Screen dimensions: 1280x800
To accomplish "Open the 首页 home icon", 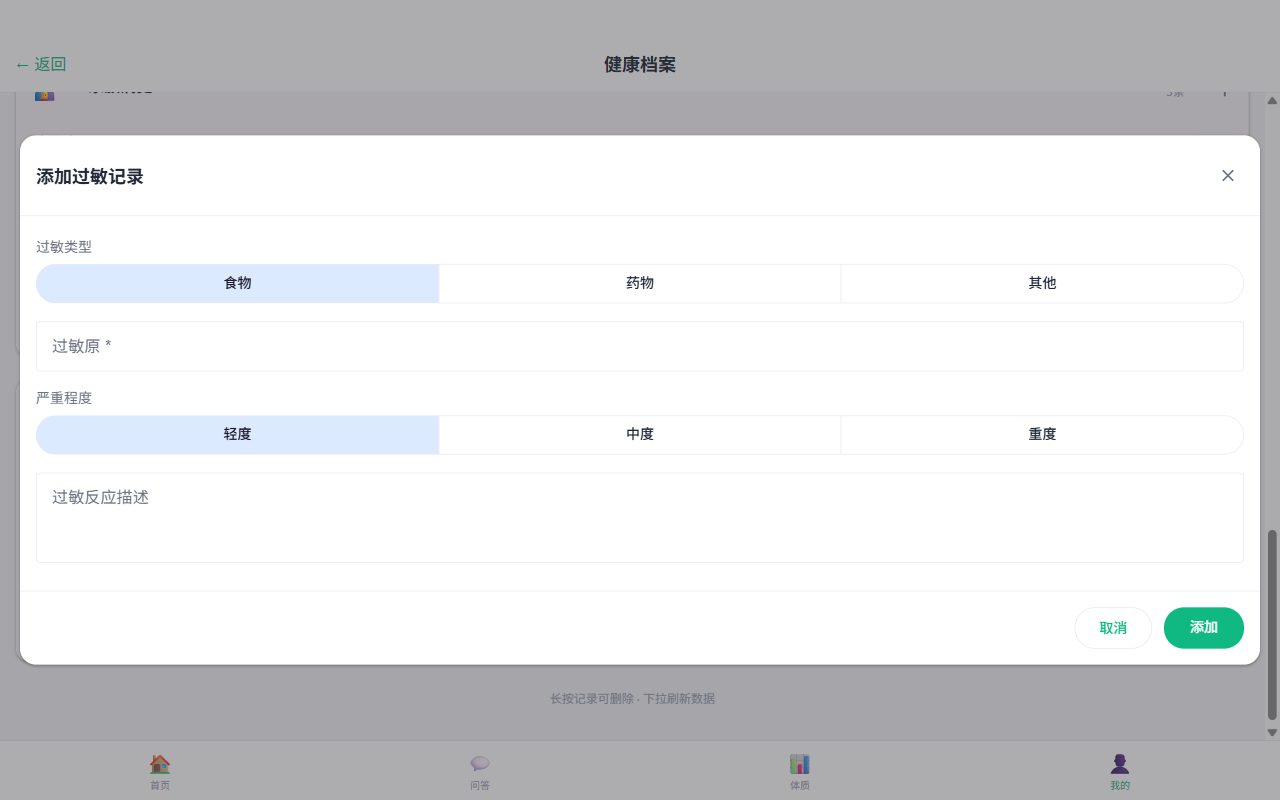I will (160, 765).
